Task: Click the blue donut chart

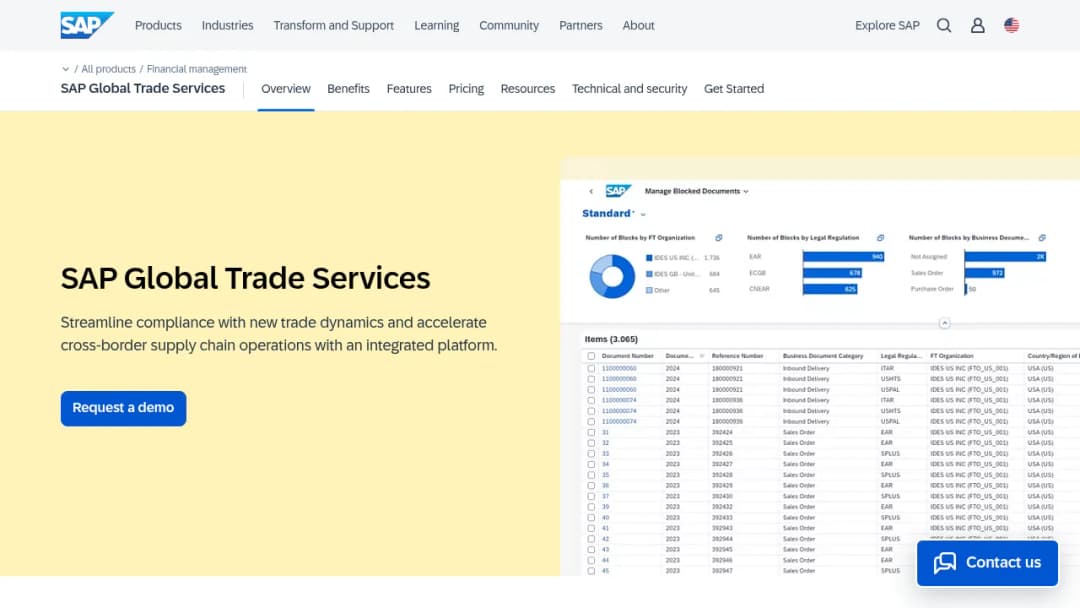Action: 612,276
